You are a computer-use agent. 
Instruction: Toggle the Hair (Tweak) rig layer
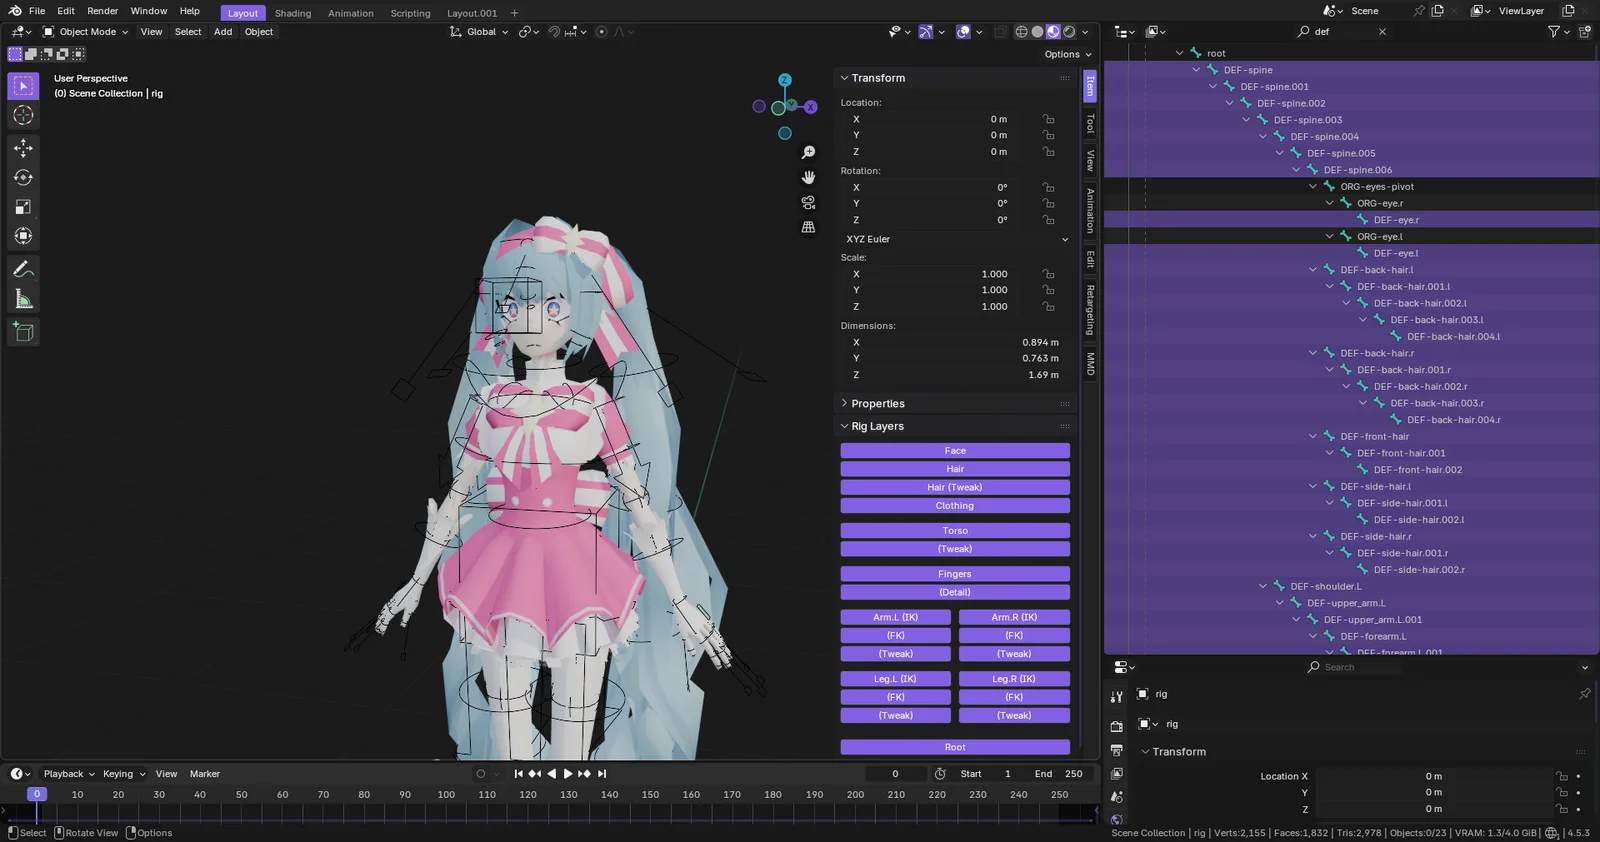955,488
